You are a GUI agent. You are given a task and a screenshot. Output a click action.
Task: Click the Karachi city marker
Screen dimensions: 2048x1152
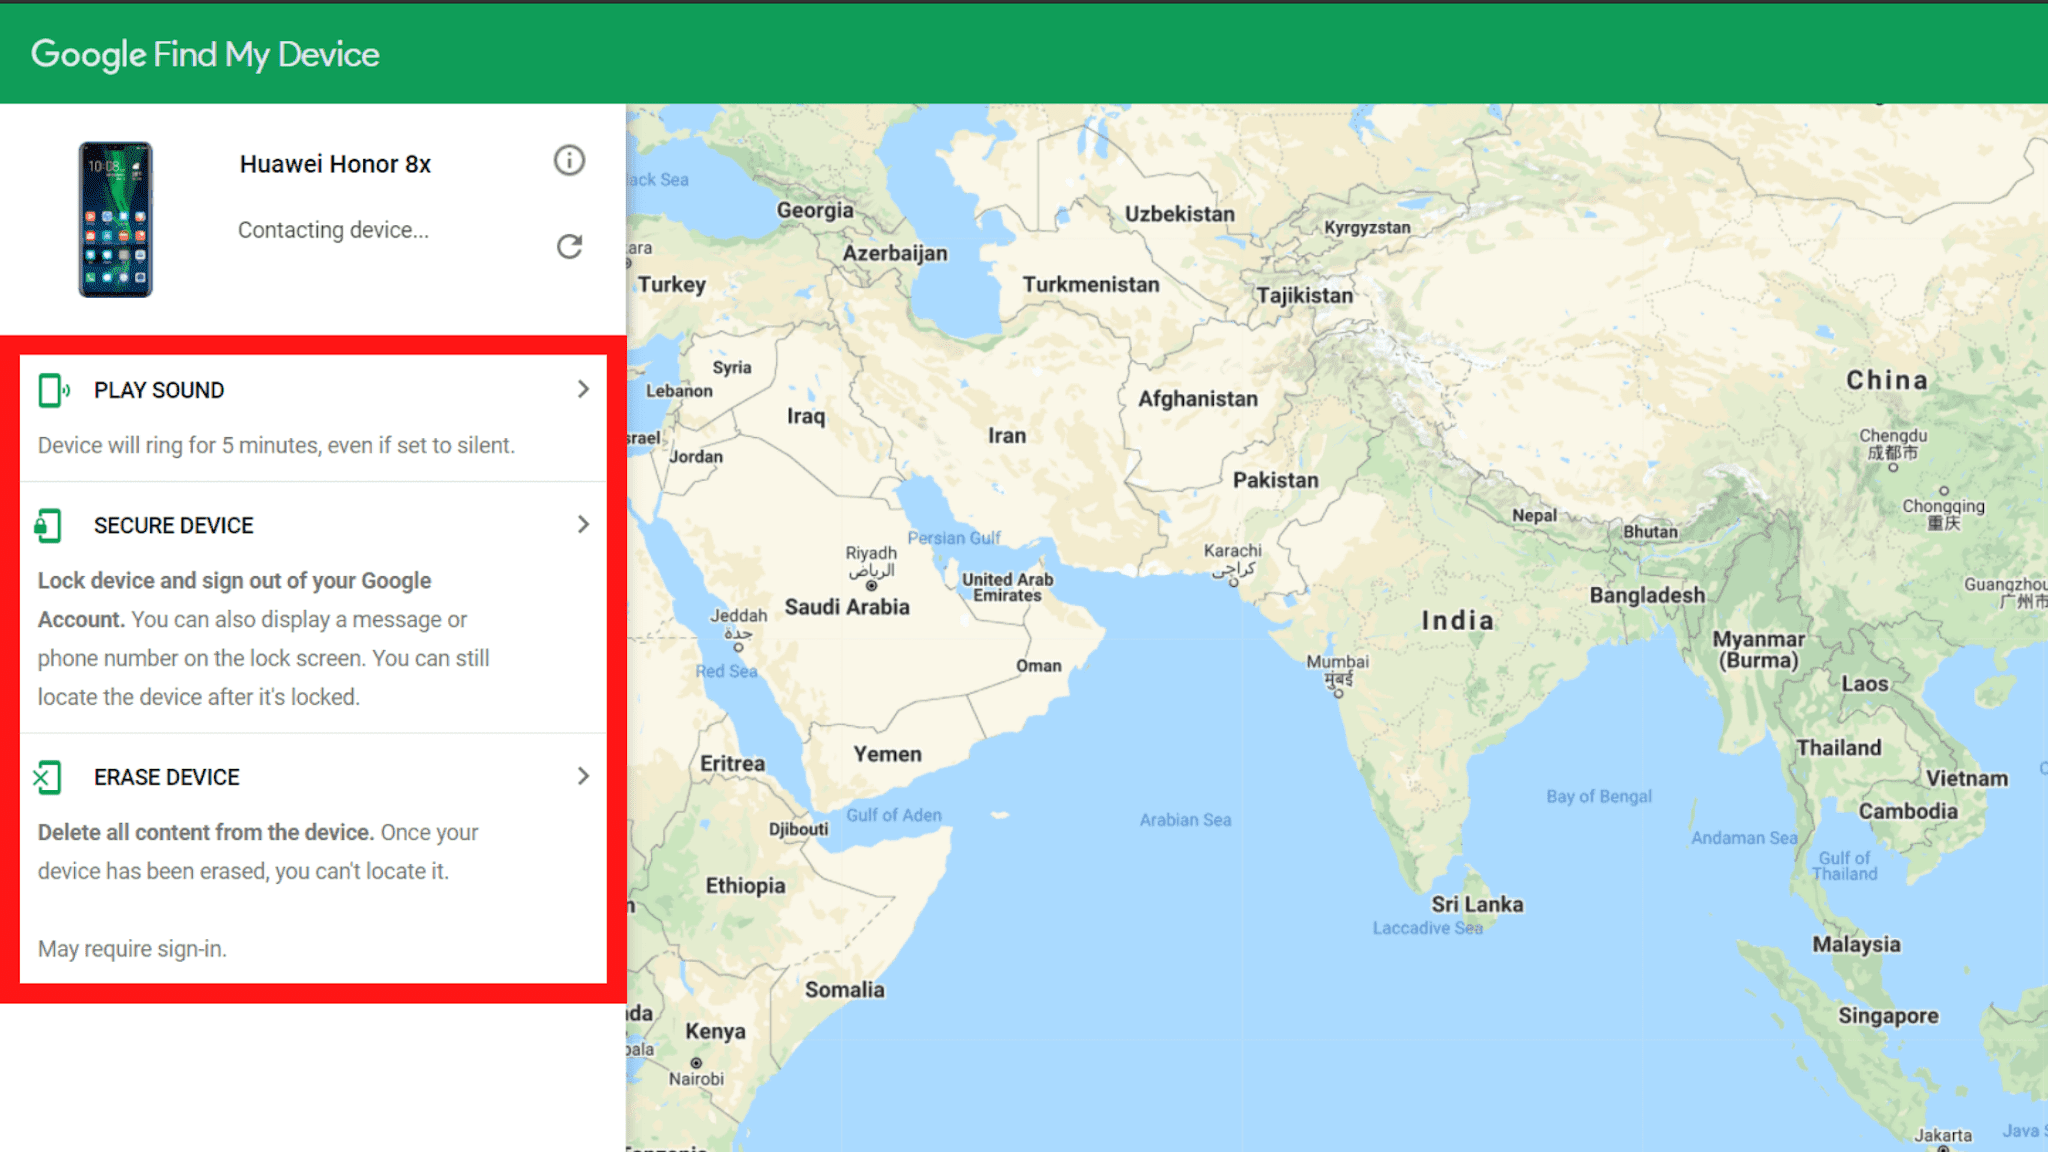pyautogui.click(x=1233, y=581)
